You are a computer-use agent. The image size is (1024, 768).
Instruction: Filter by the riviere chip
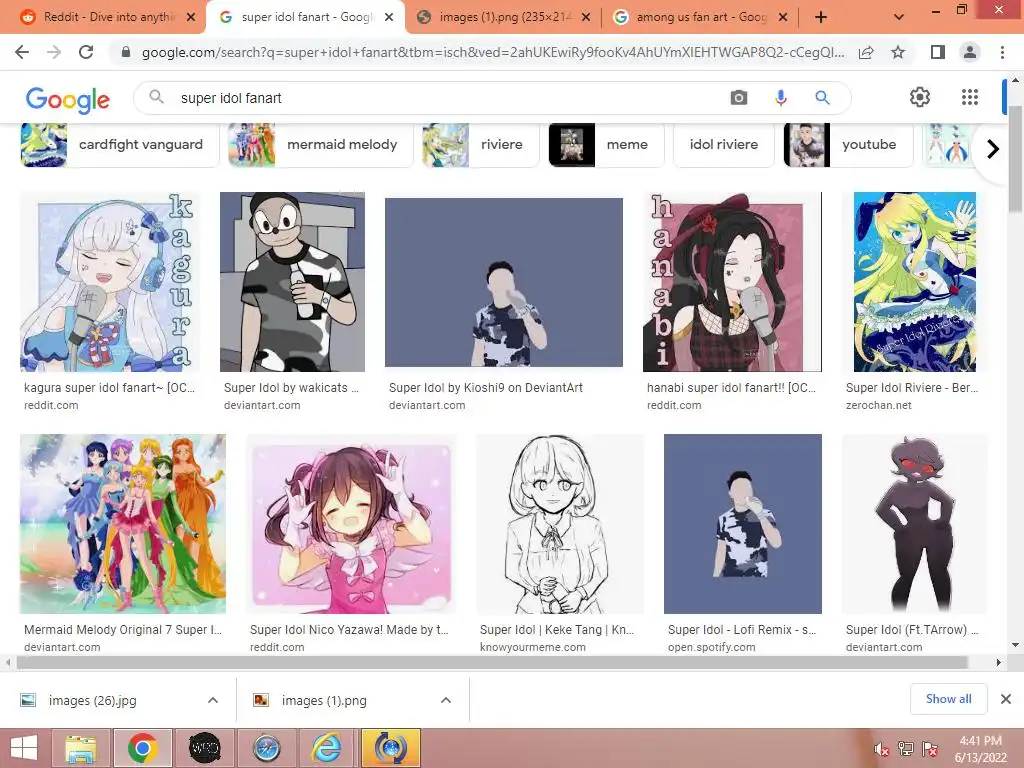click(481, 145)
